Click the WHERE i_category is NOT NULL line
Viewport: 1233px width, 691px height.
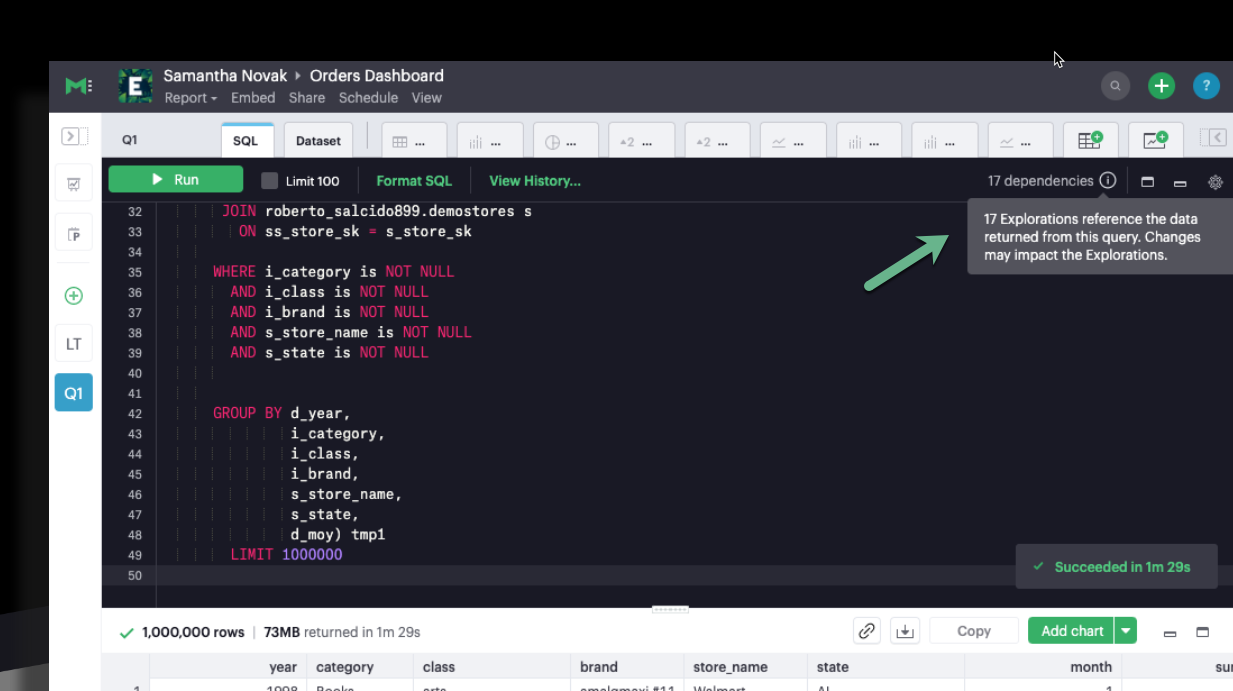pos(333,272)
